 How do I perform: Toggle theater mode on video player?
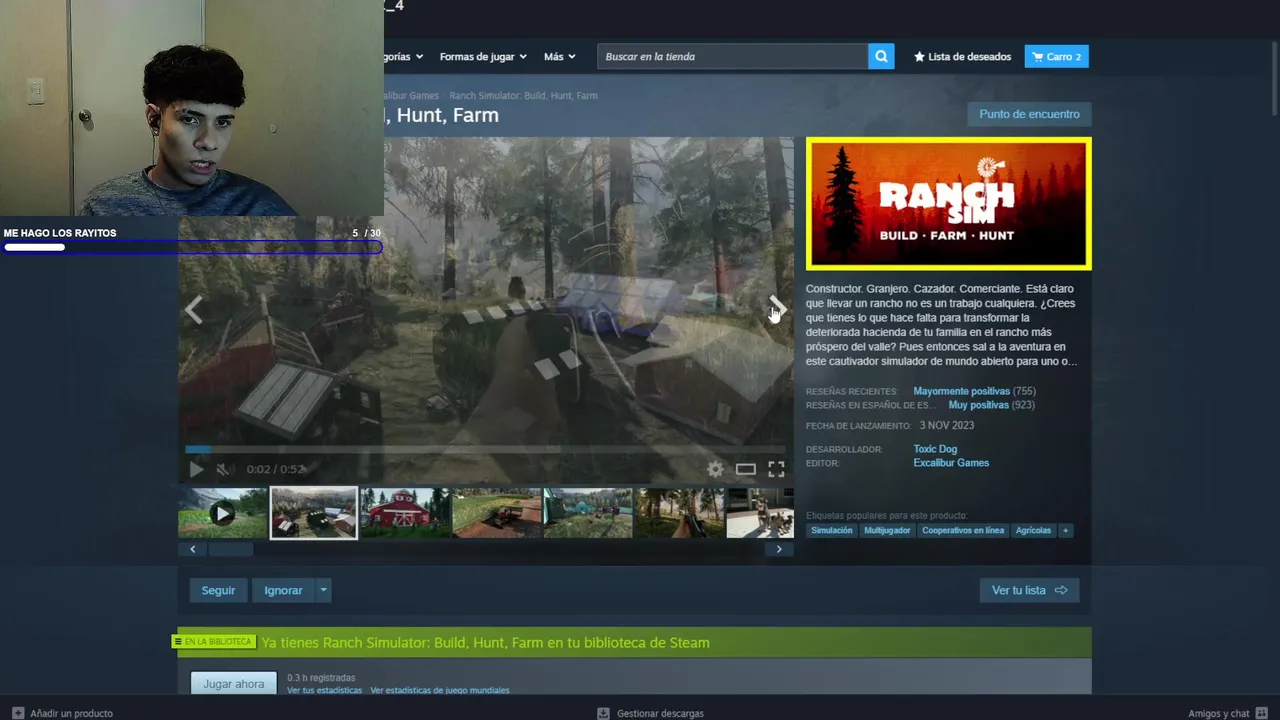pos(745,469)
